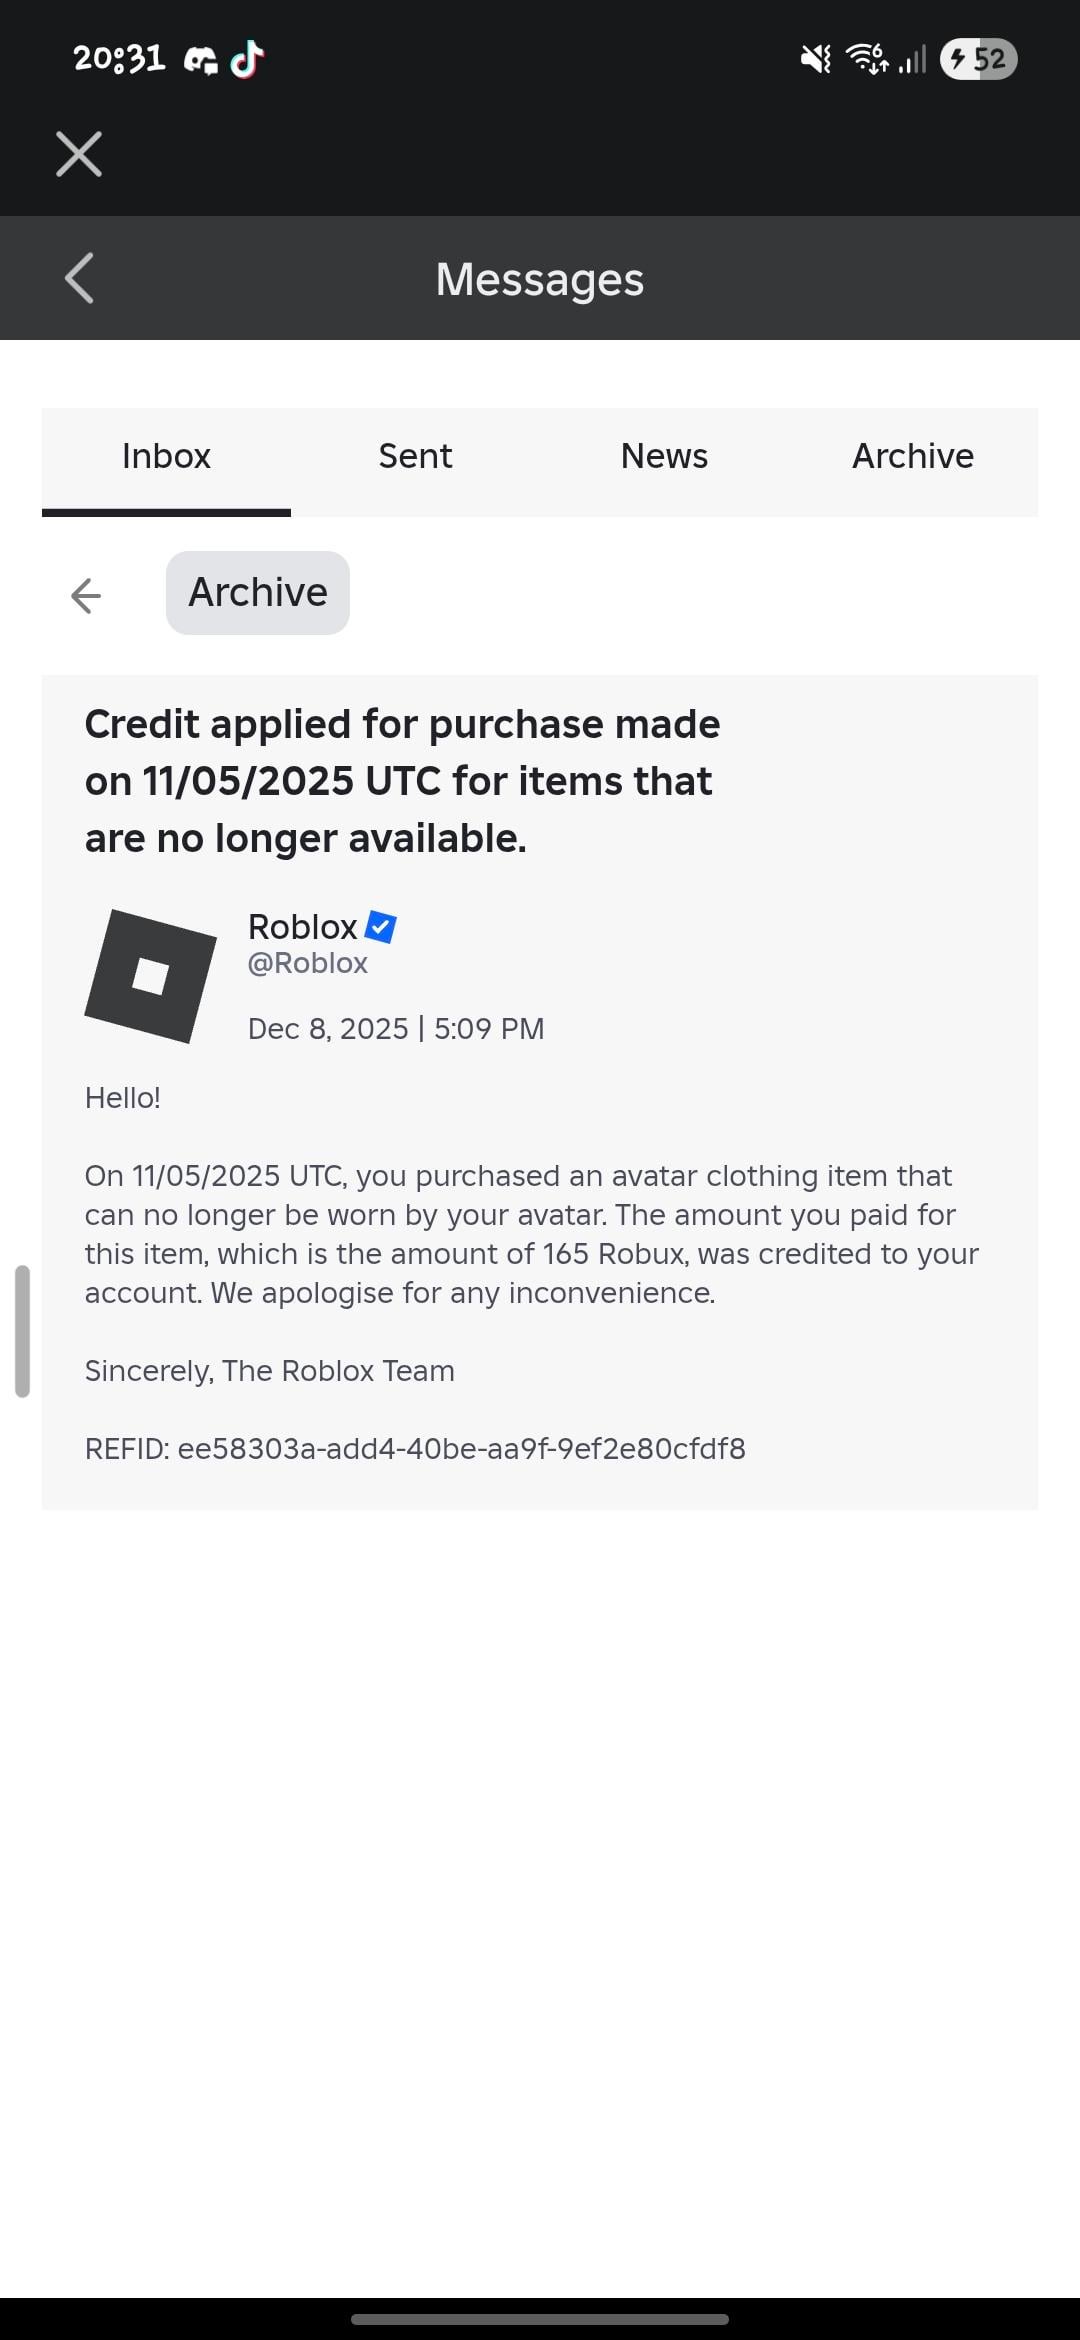The image size is (1080, 2340).
Task: Tap the Wi-Fi status icon
Action: [x=866, y=59]
